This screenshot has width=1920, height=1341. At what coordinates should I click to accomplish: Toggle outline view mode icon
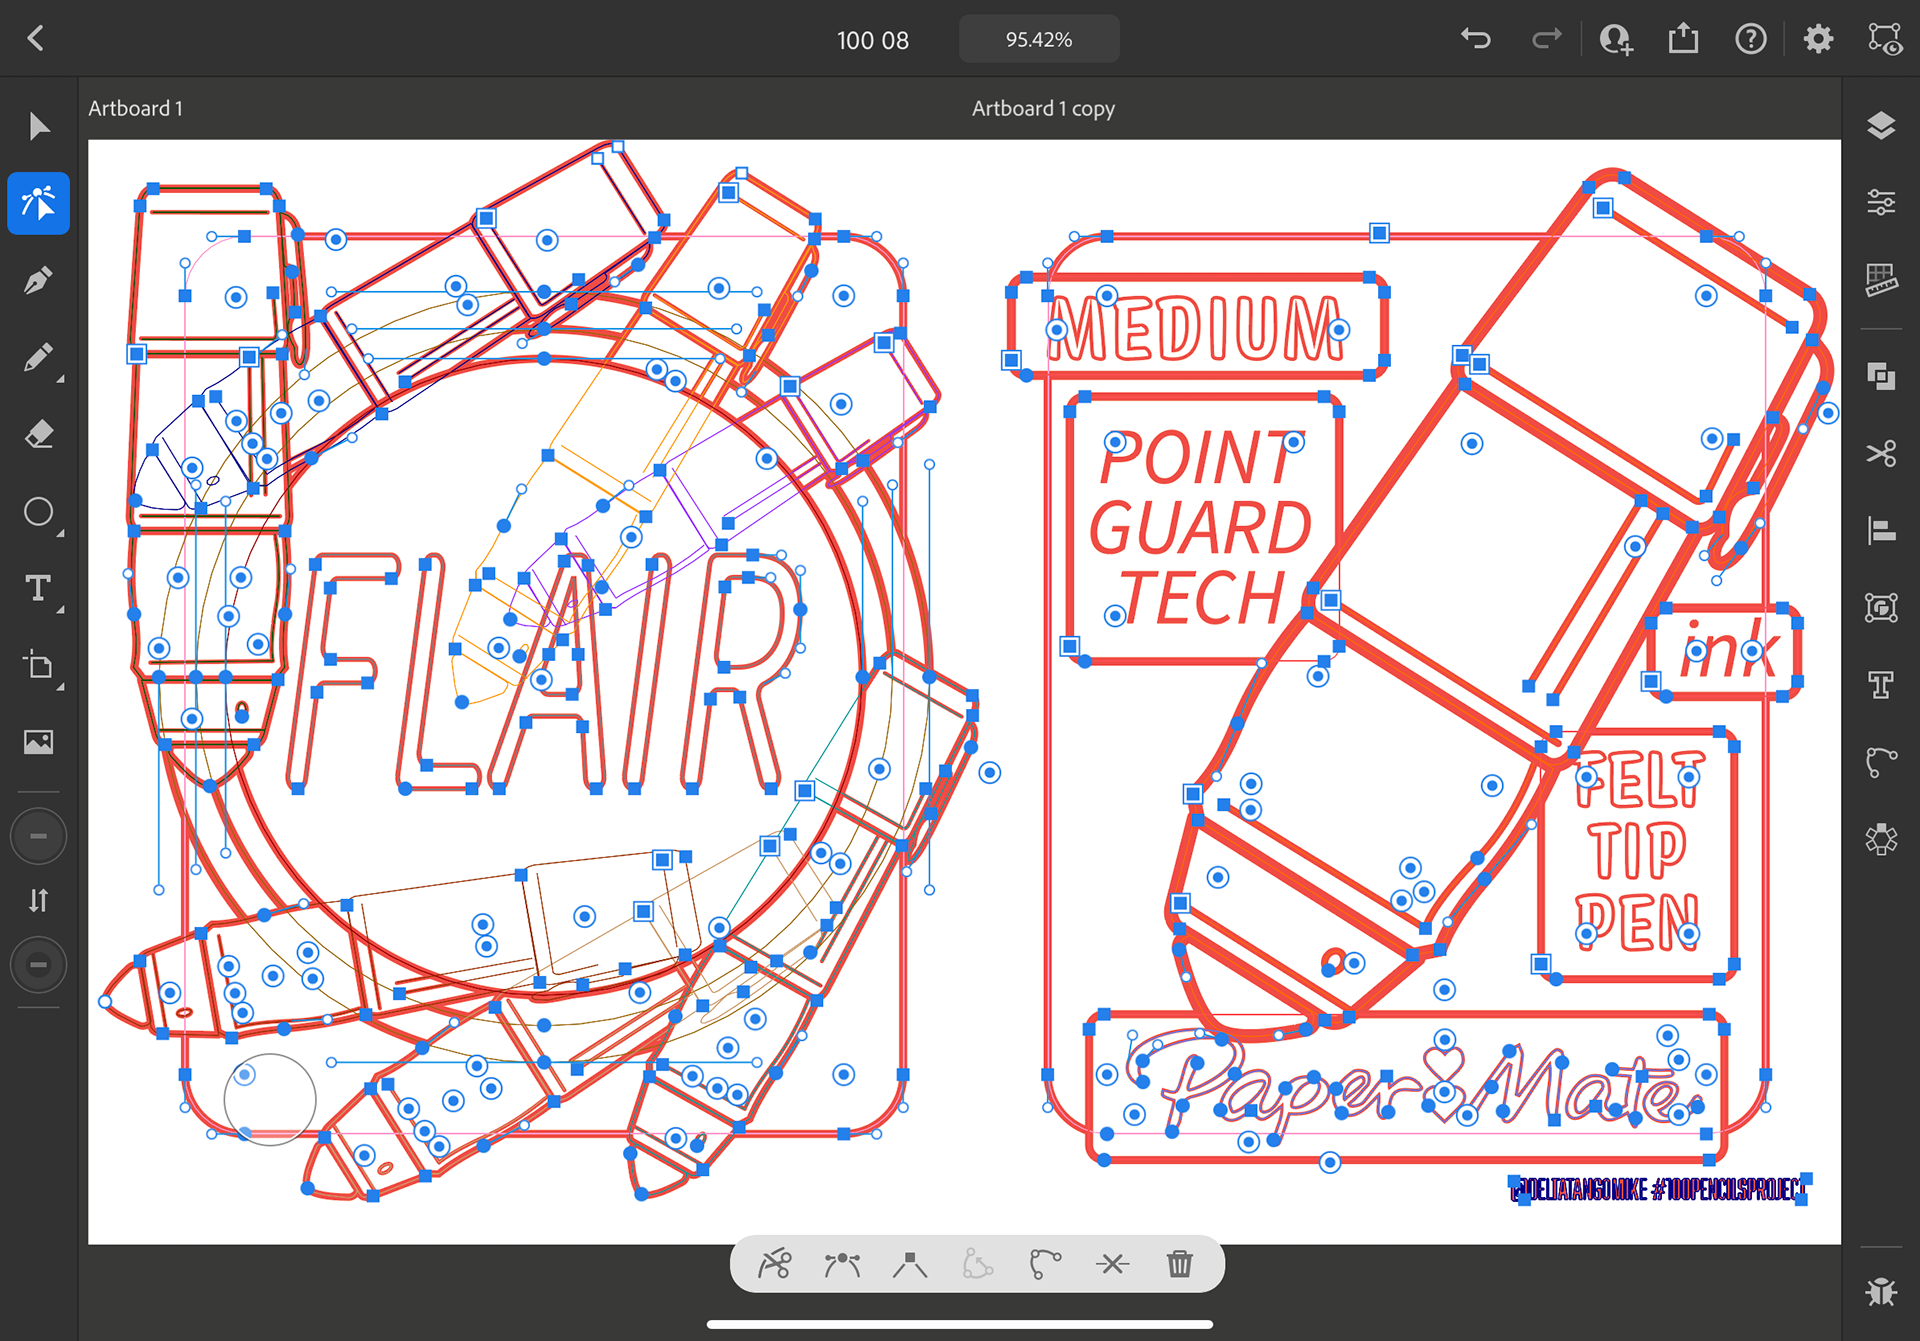[1885, 39]
